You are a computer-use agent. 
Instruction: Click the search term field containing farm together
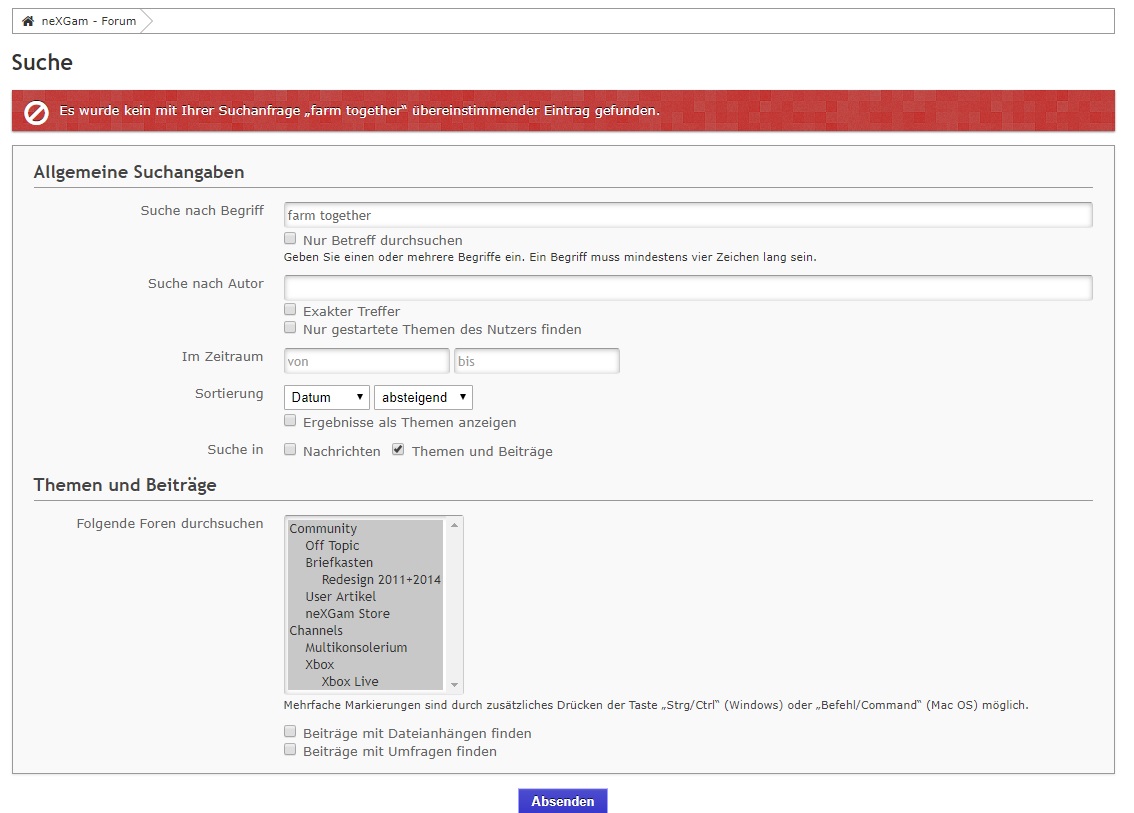[x=688, y=215]
